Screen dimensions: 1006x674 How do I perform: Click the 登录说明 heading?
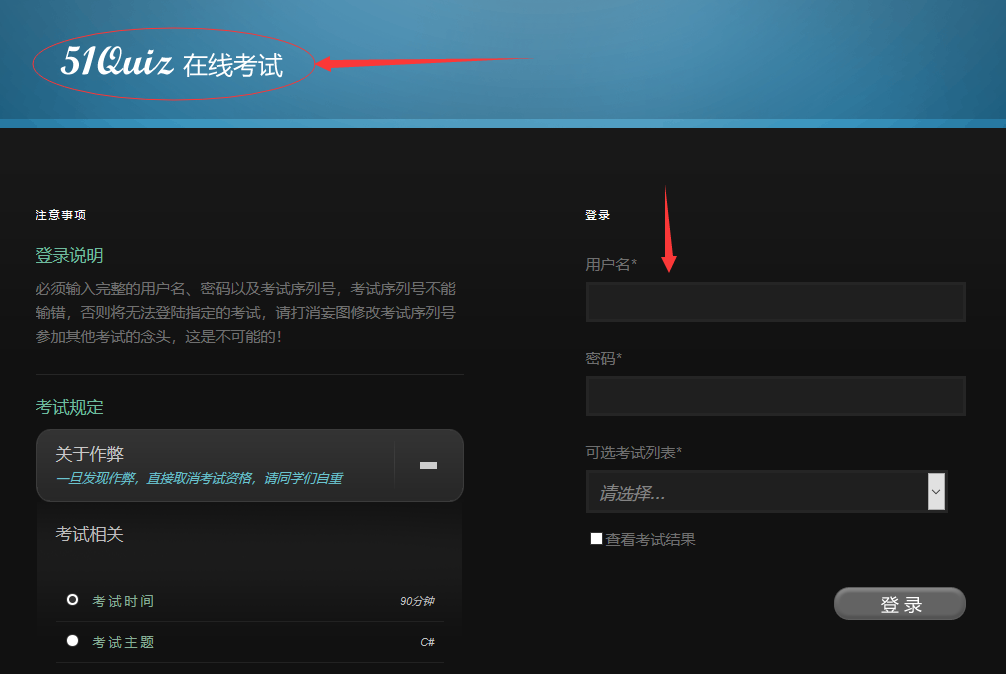(69, 256)
